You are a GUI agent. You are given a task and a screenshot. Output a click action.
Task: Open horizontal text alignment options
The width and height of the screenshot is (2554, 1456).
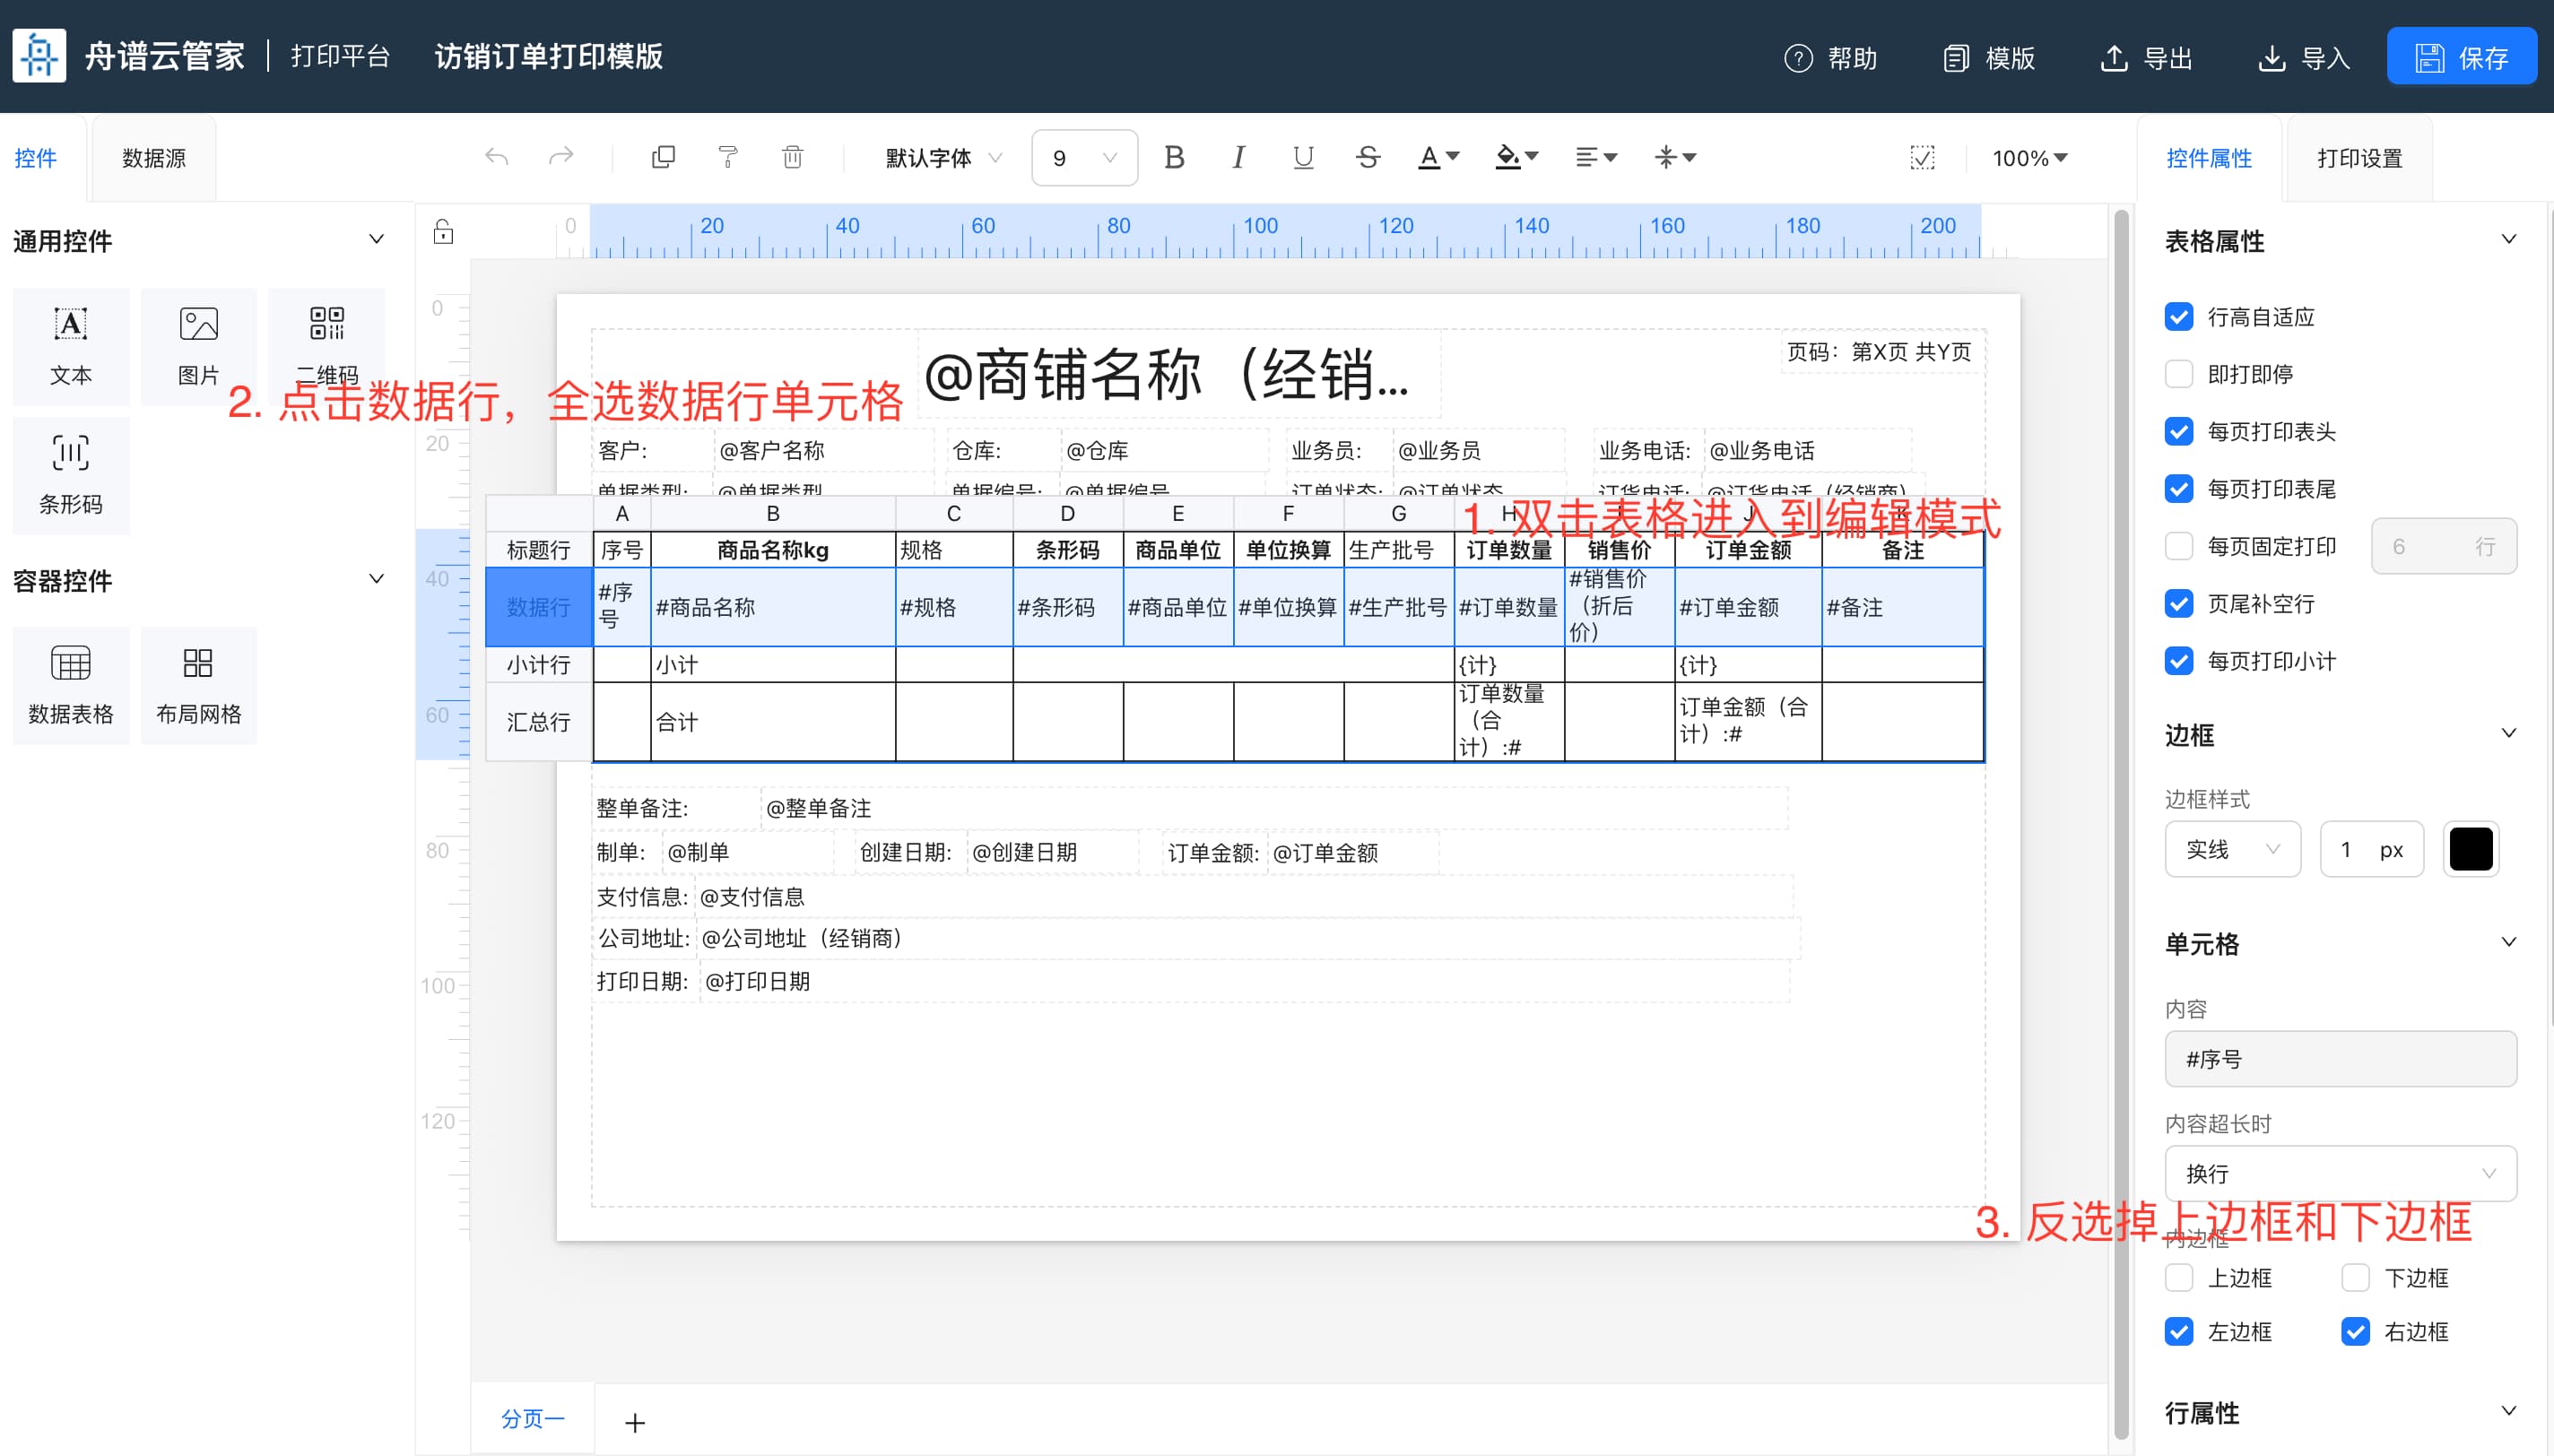(x=1596, y=157)
